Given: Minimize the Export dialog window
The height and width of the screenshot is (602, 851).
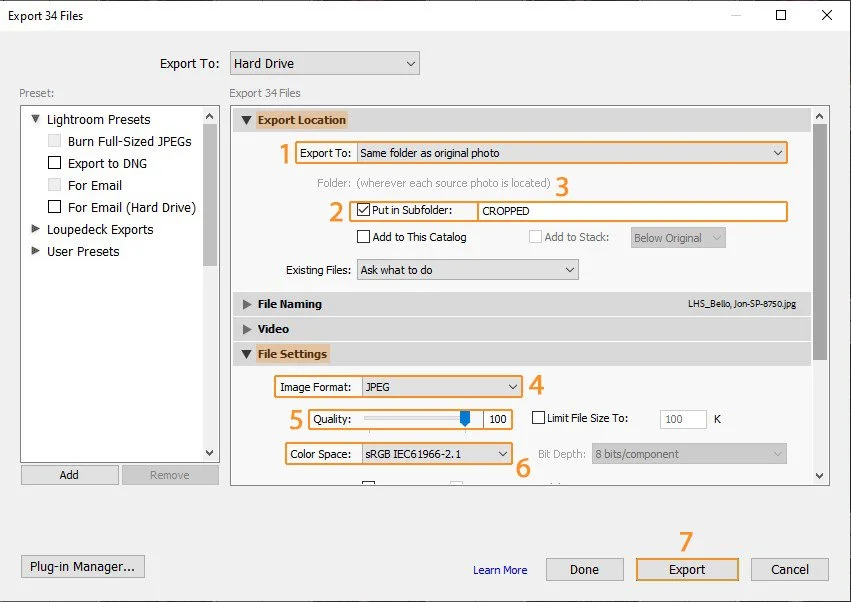Looking at the screenshot, I should point(736,15).
